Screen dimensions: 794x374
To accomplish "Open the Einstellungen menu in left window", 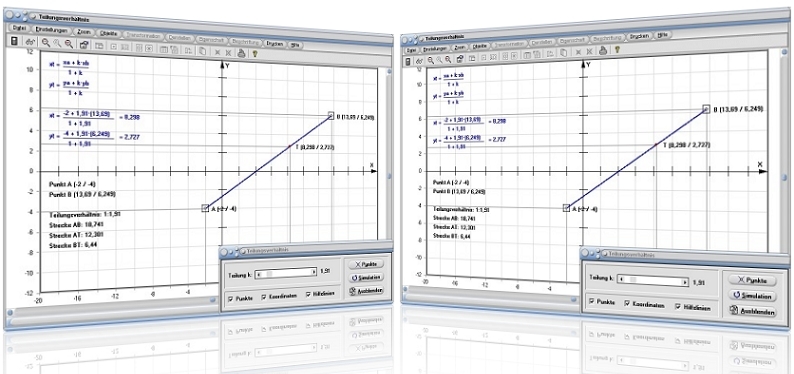I will pyautogui.click(x=51, y=30).
